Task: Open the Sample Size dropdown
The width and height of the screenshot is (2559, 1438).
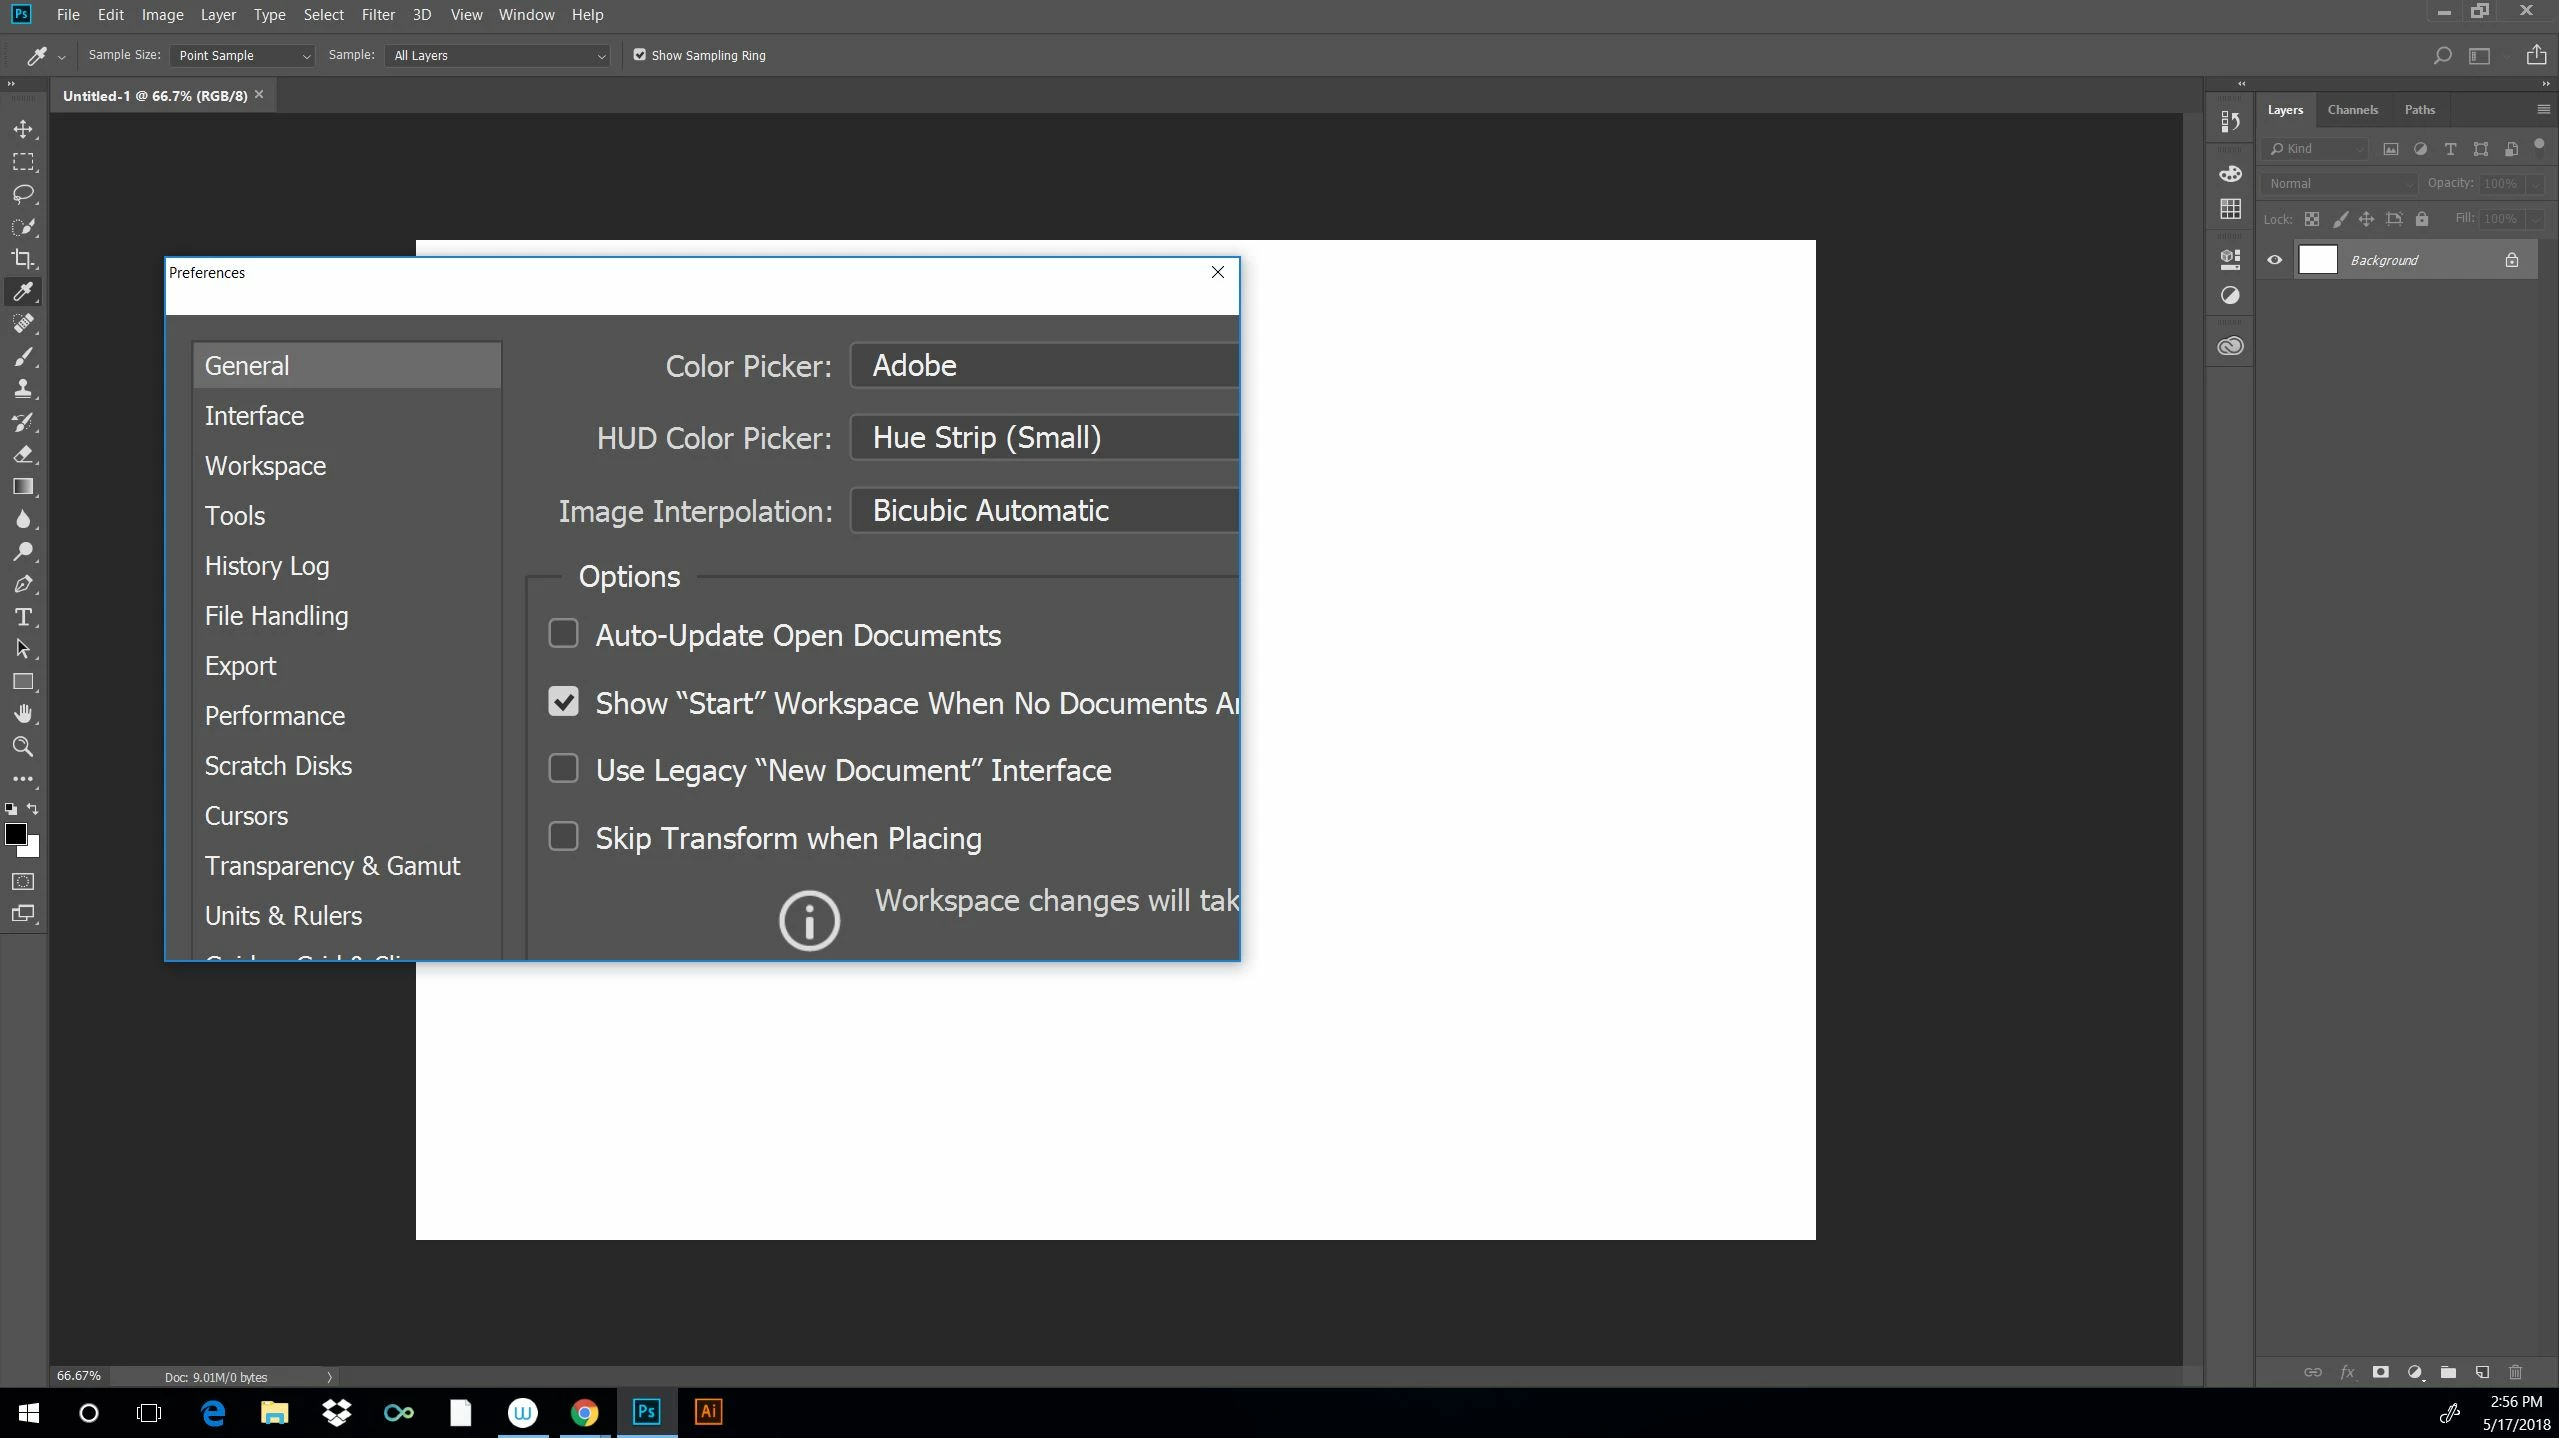Action: coord(243,56)
